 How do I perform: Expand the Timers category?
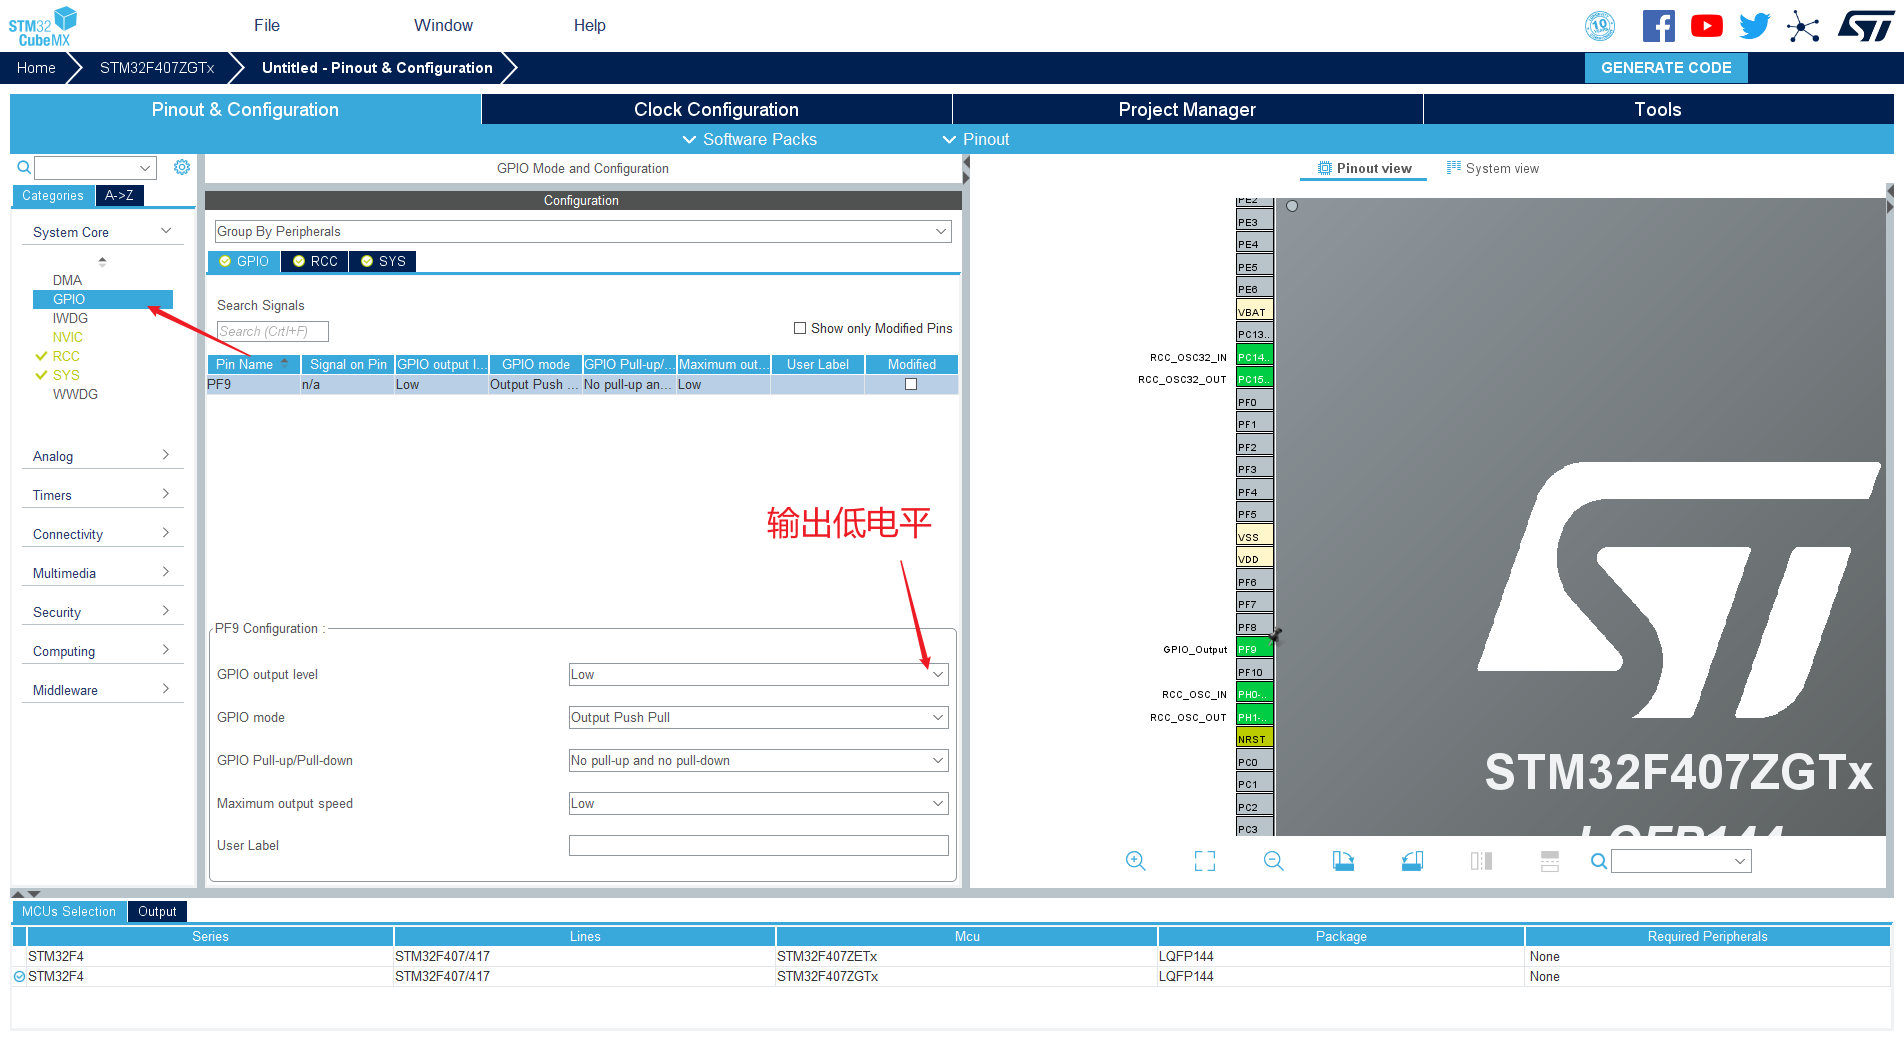(102, 495)
